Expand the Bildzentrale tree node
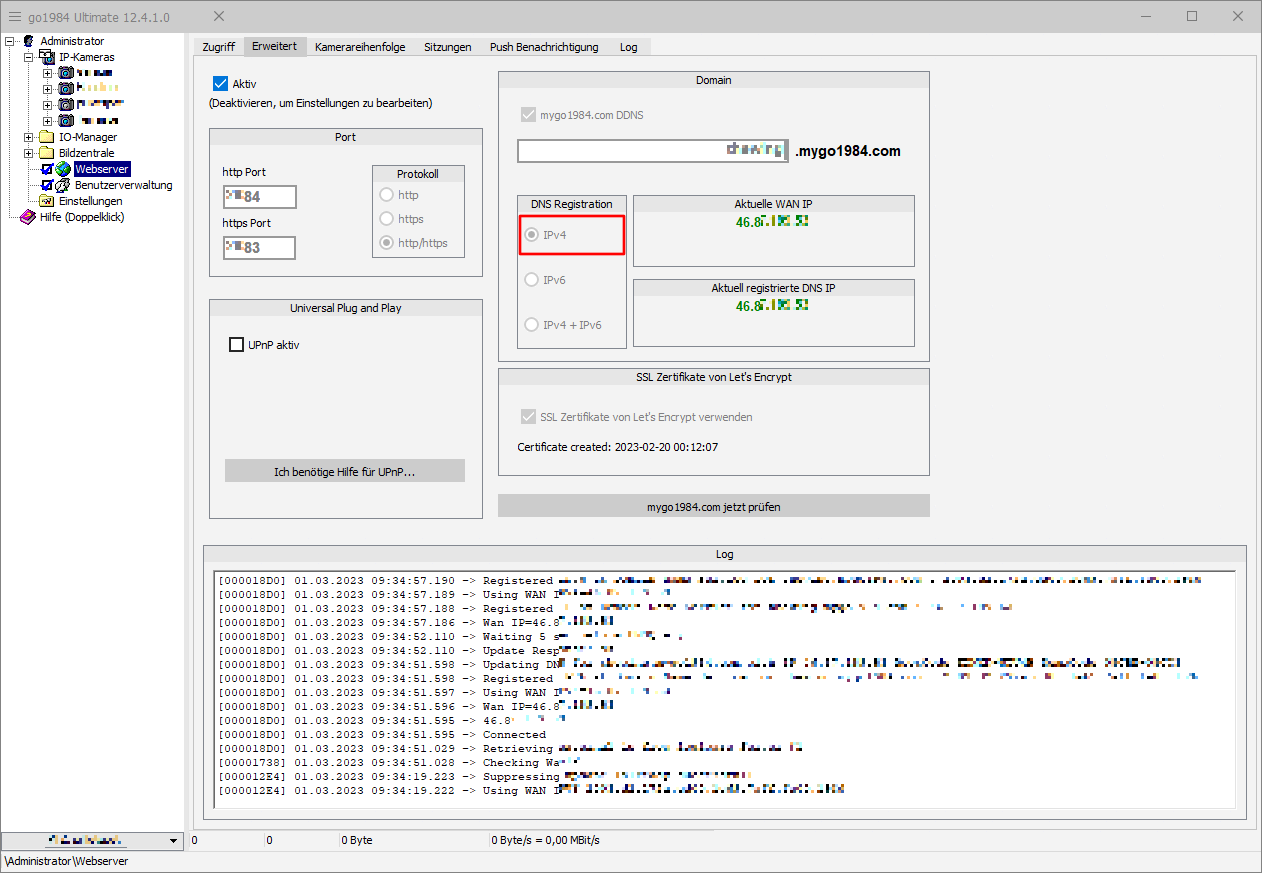 click(29, 153)
